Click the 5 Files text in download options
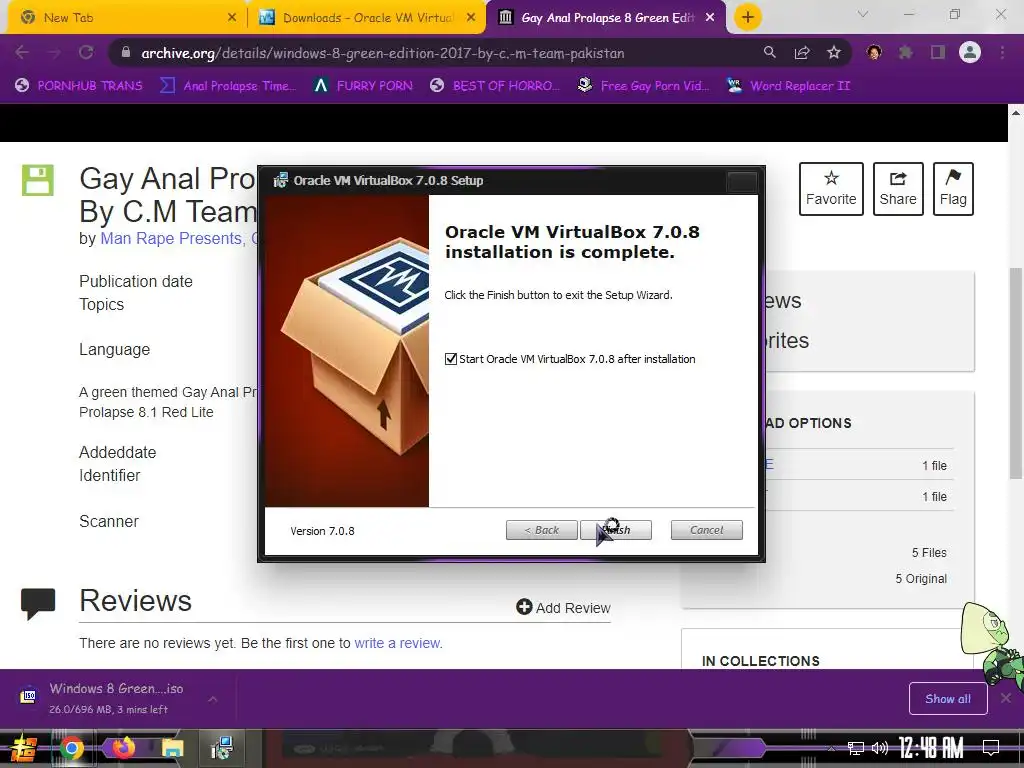 pos(929,552)
